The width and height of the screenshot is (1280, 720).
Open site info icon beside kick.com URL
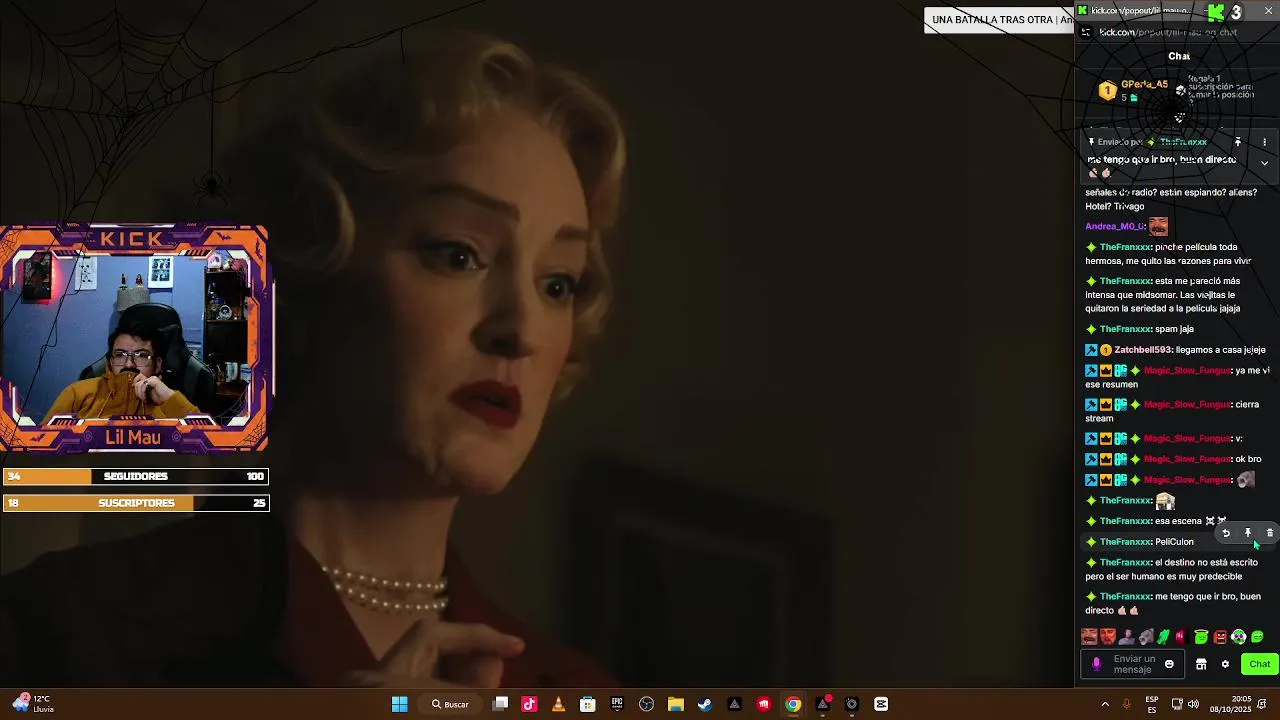pyautogui.click(x=1086, y=32)
